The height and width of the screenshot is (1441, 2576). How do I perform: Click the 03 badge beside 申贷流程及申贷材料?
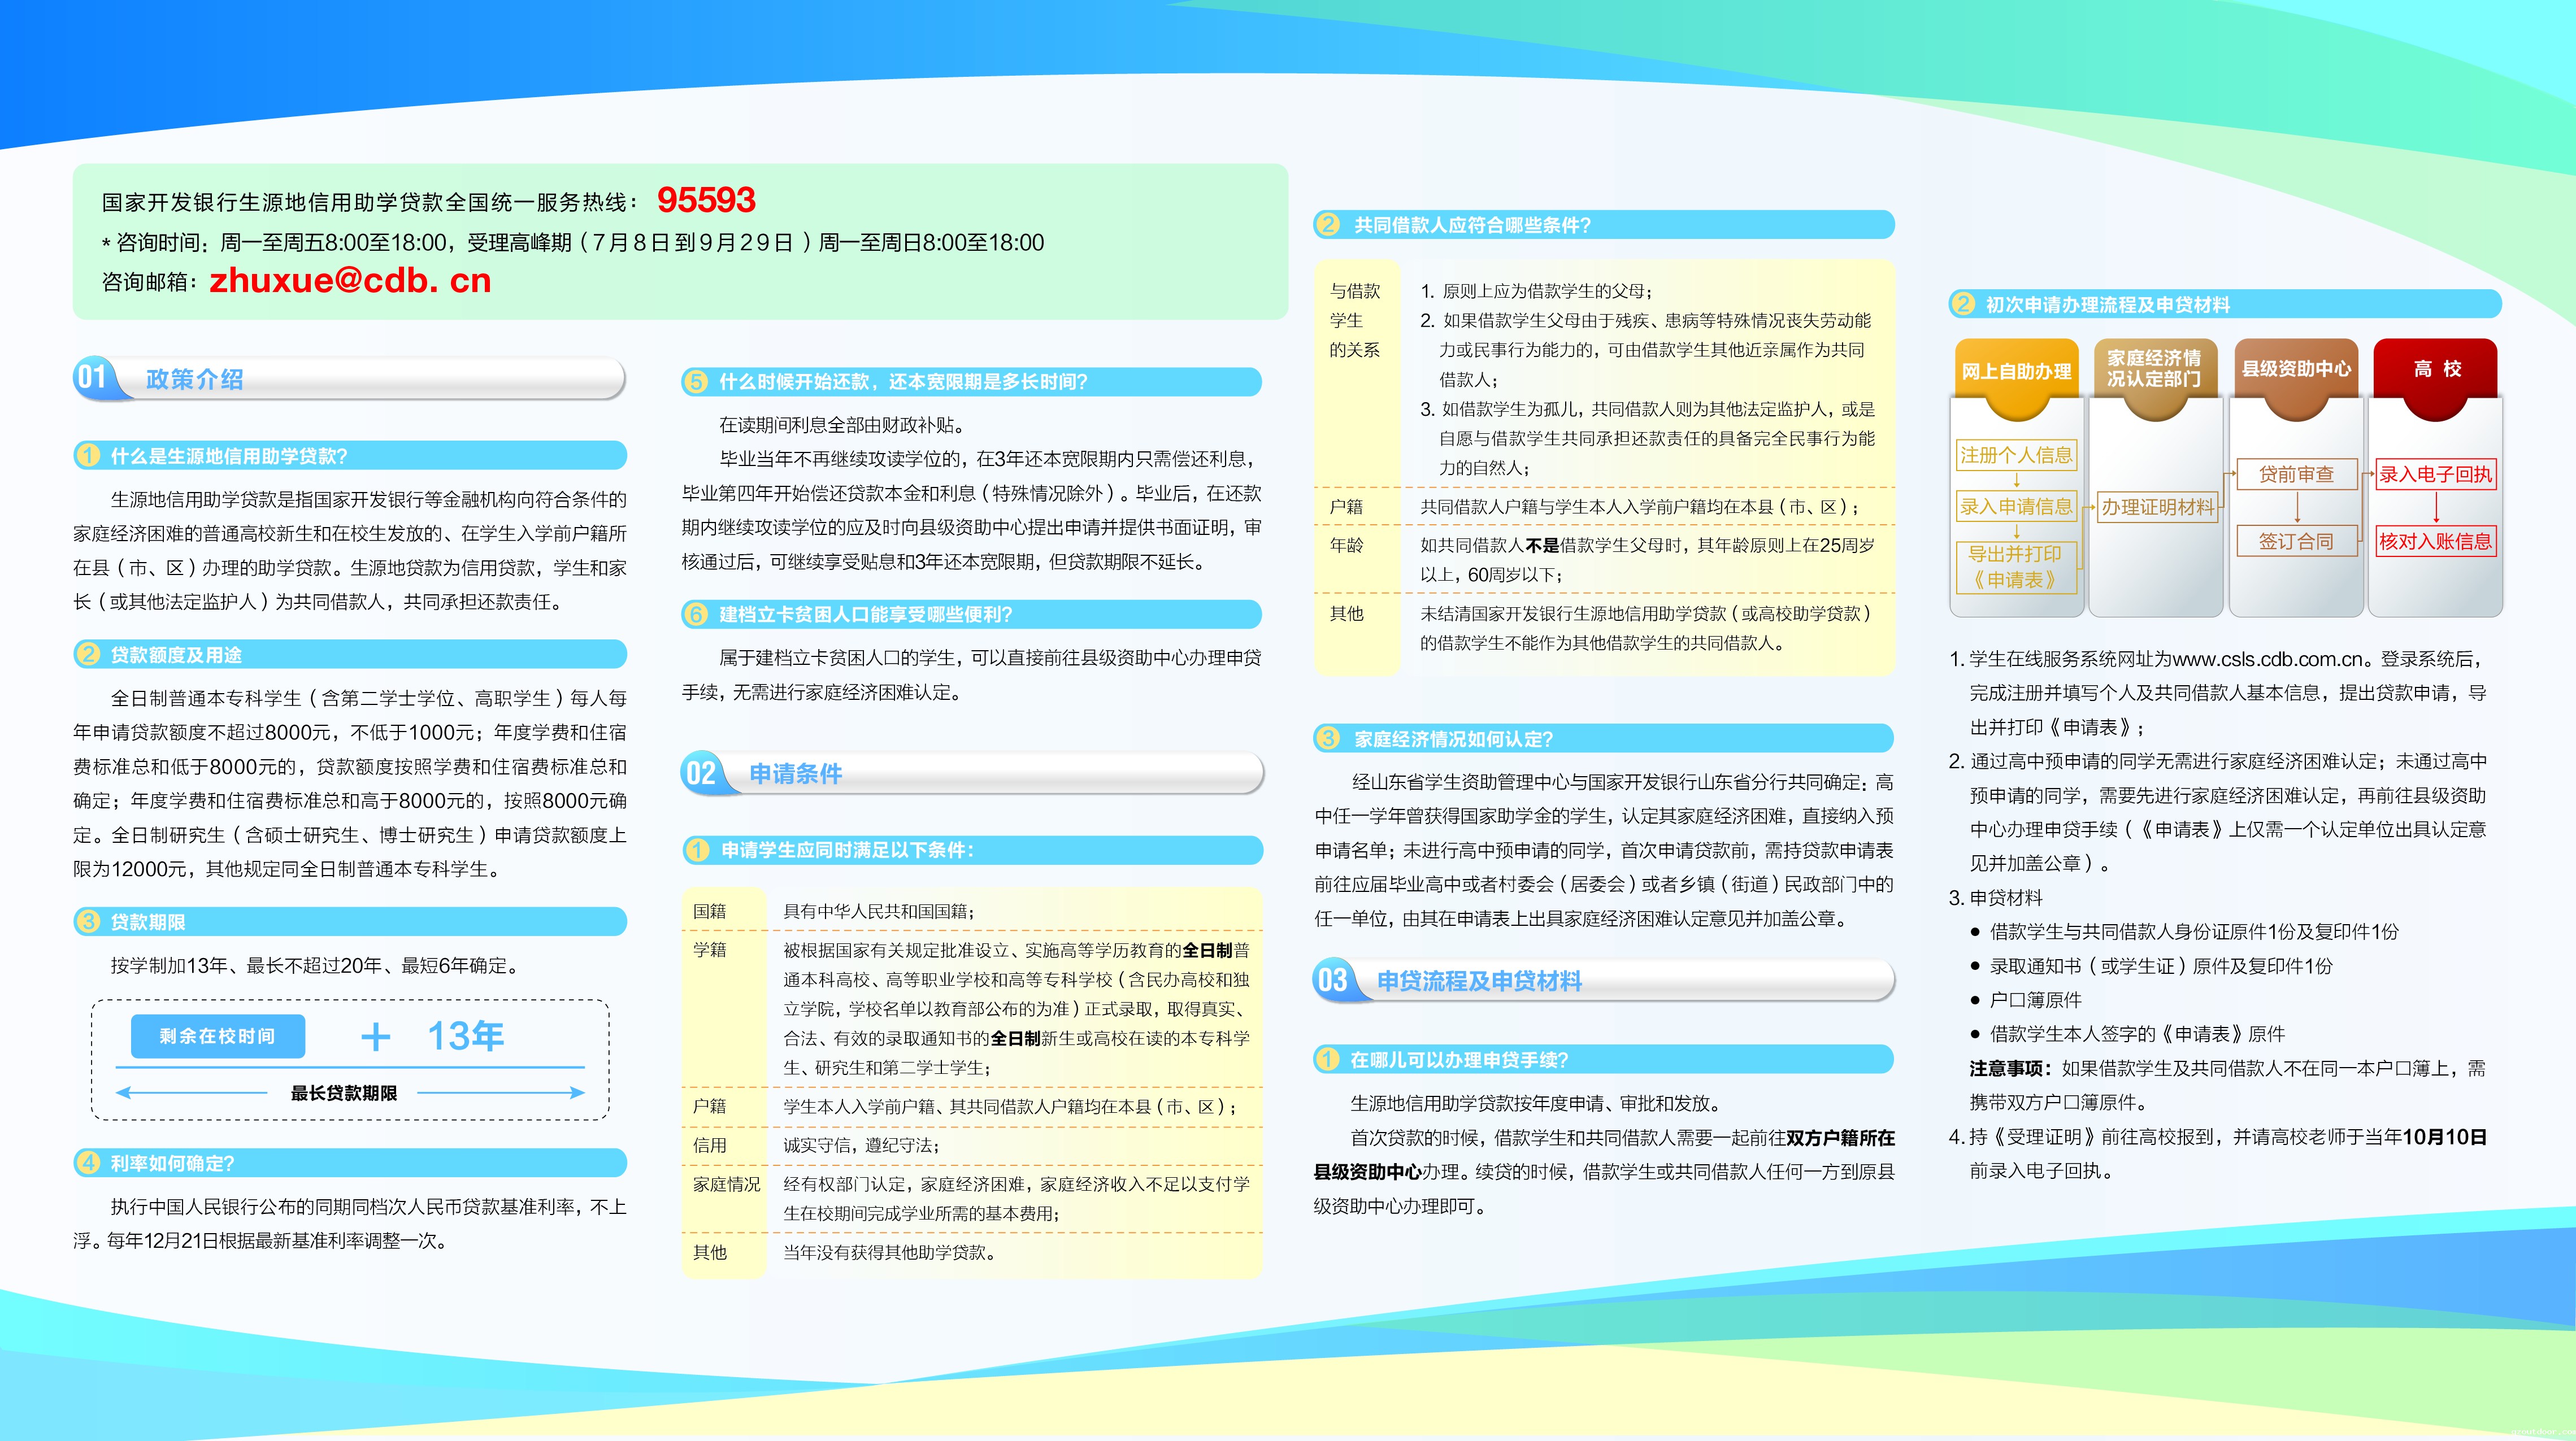[x=1333, y=980]
